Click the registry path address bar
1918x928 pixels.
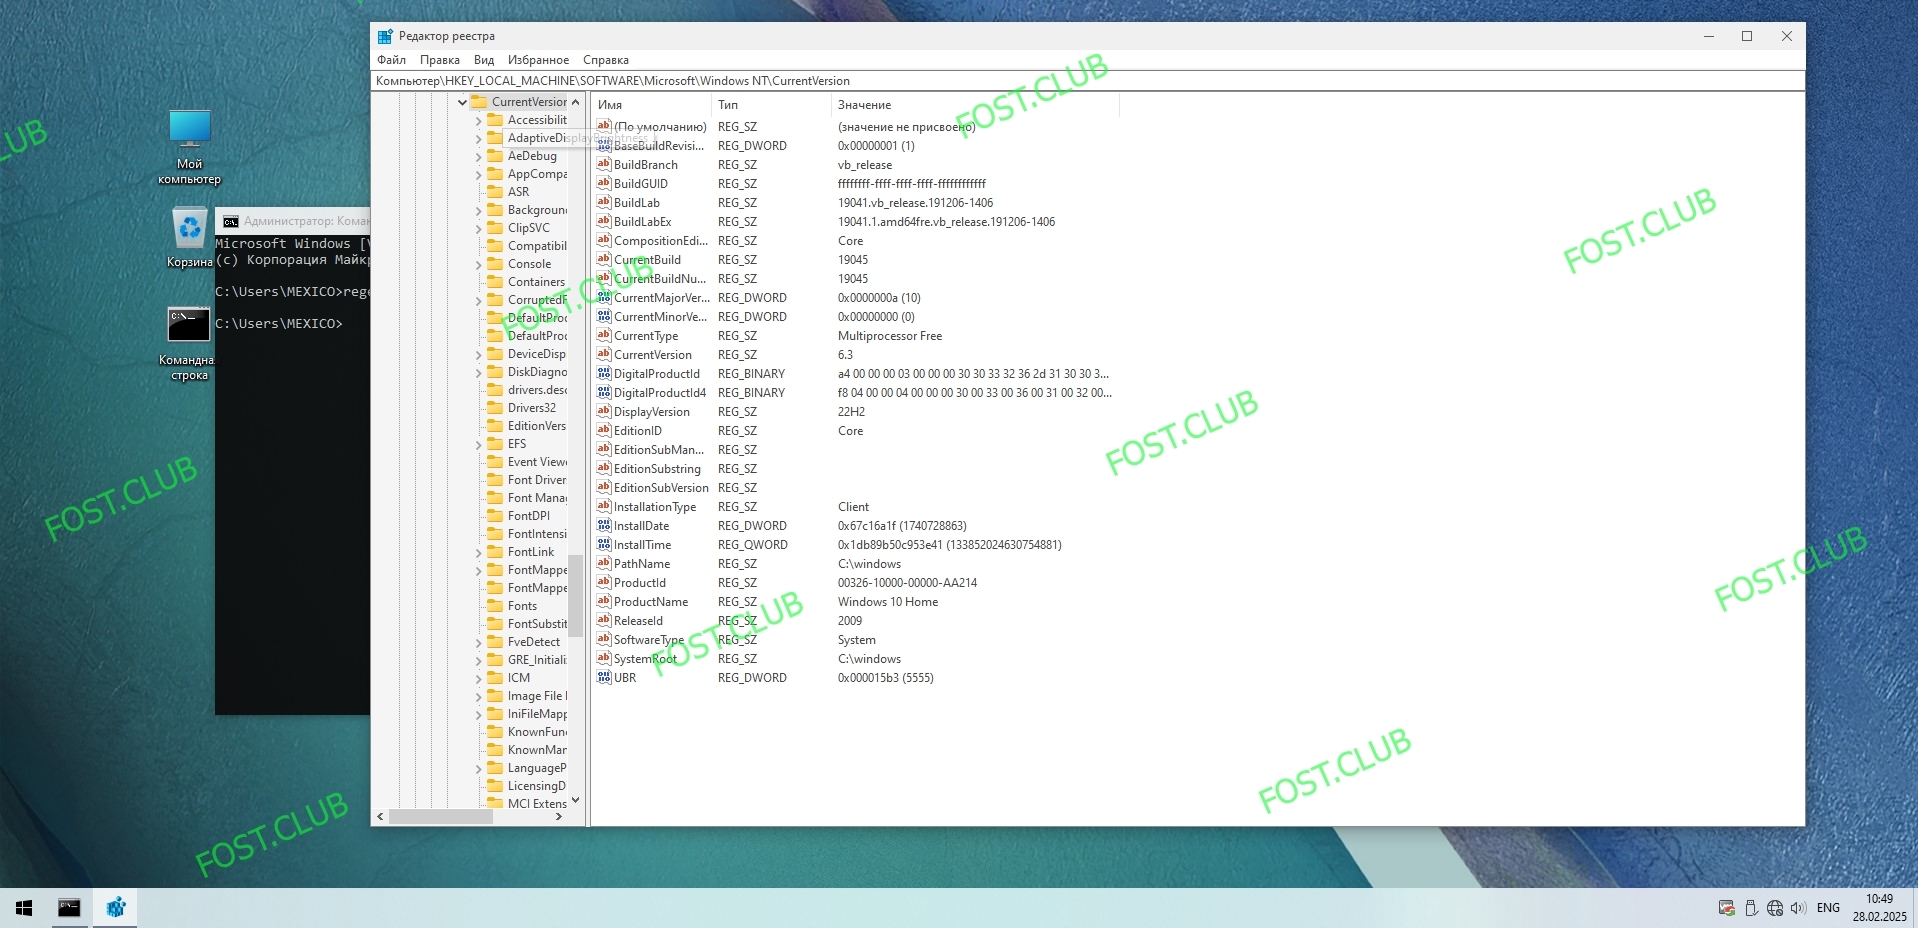point(1088,81)
